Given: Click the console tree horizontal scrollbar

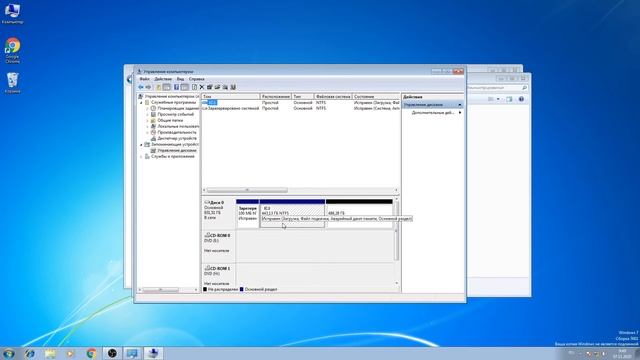Looking at the screenshot, I should [x=168, y=290].
